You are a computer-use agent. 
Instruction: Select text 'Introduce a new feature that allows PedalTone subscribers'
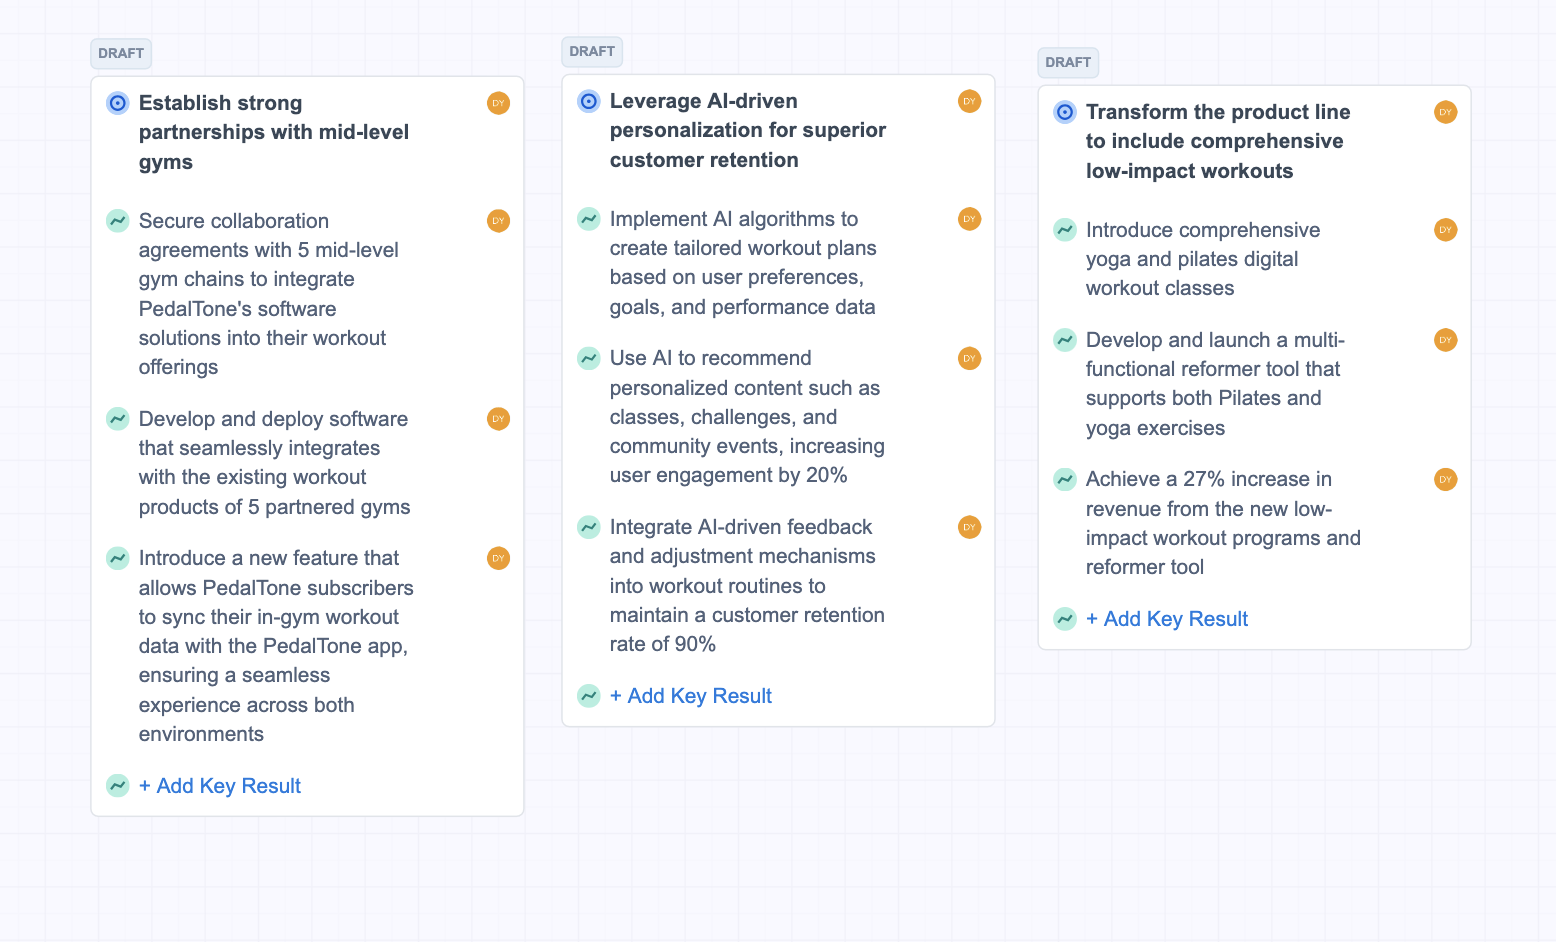point(276,573)
